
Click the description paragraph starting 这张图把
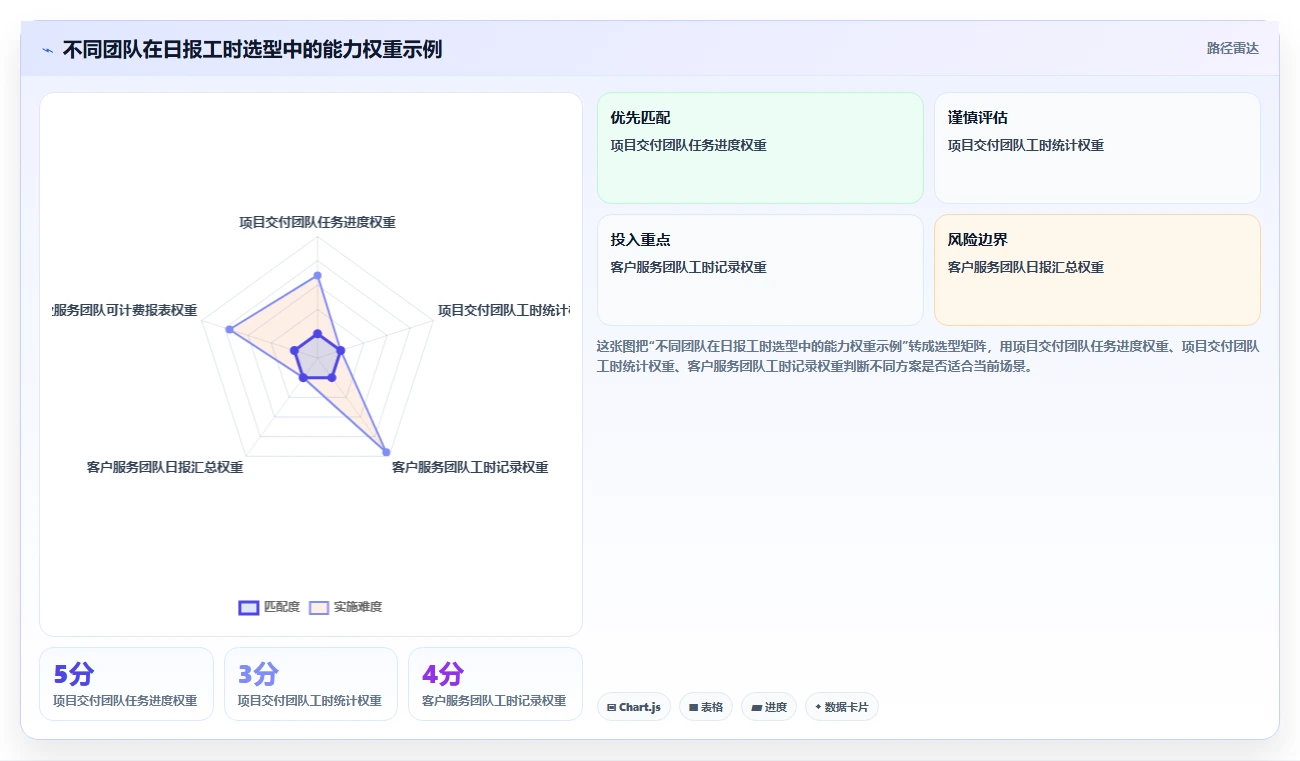(x=928, y=356)
